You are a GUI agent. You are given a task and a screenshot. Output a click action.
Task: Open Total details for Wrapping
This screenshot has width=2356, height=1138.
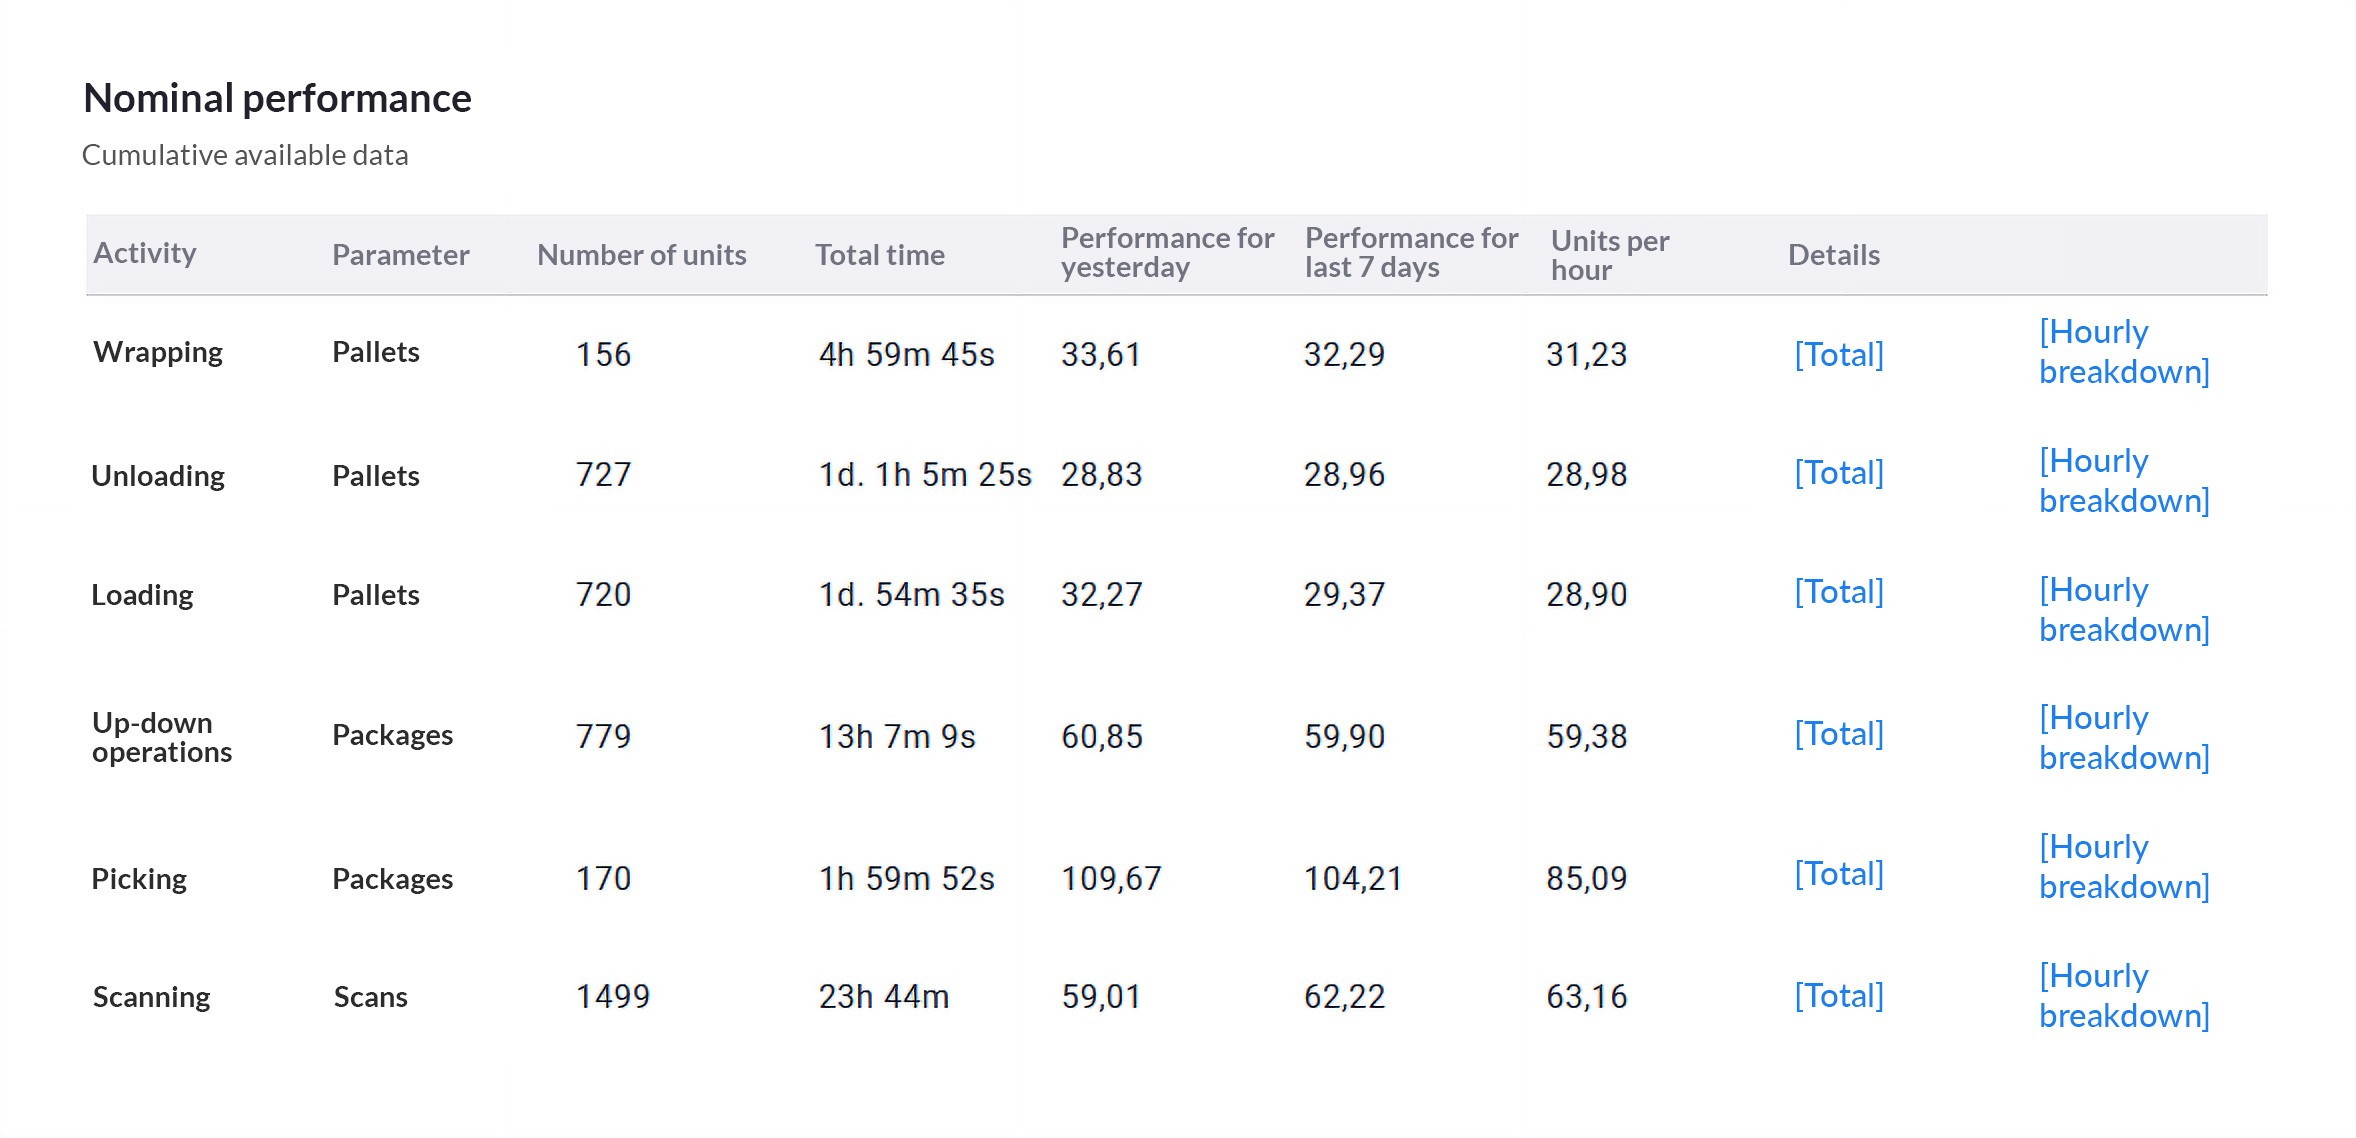1838,354
